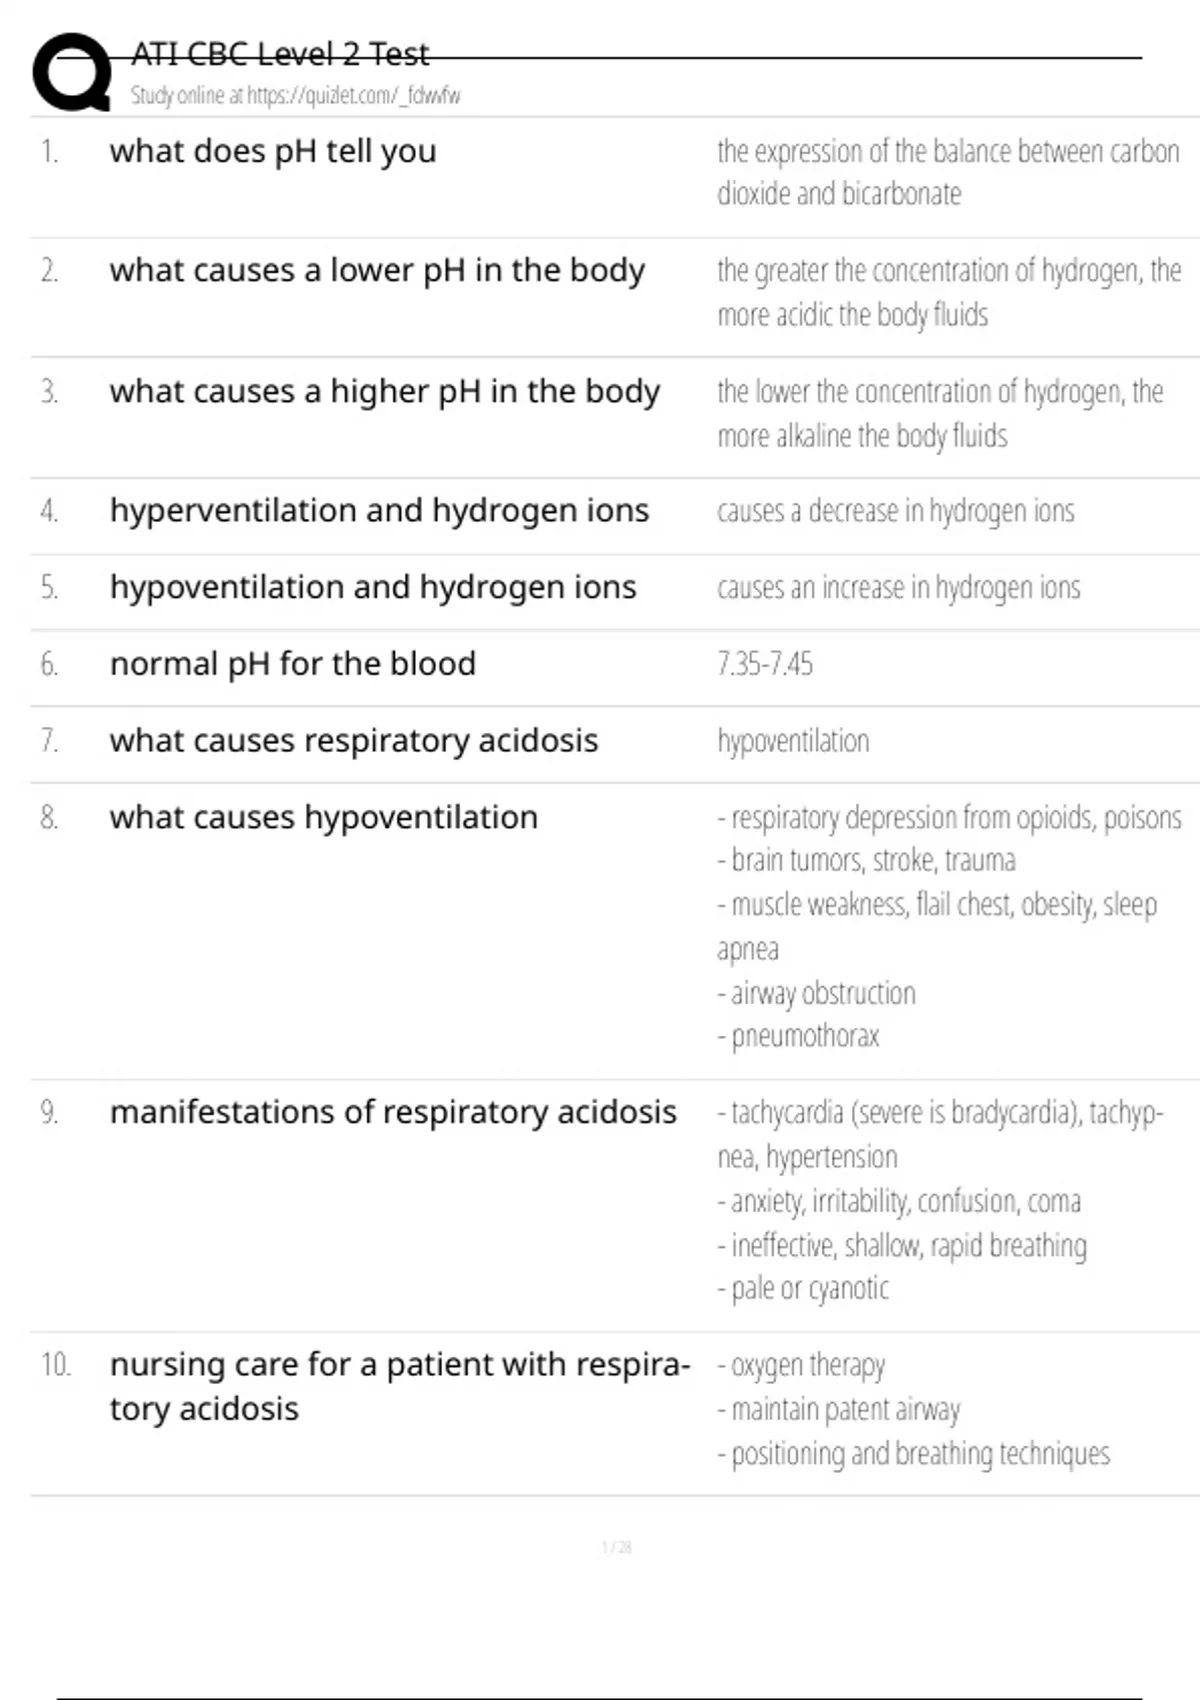This screenshot has height=1700, width=1200.
Task: Click the 'normal pH for the blood' term
Action: point(293,664)
